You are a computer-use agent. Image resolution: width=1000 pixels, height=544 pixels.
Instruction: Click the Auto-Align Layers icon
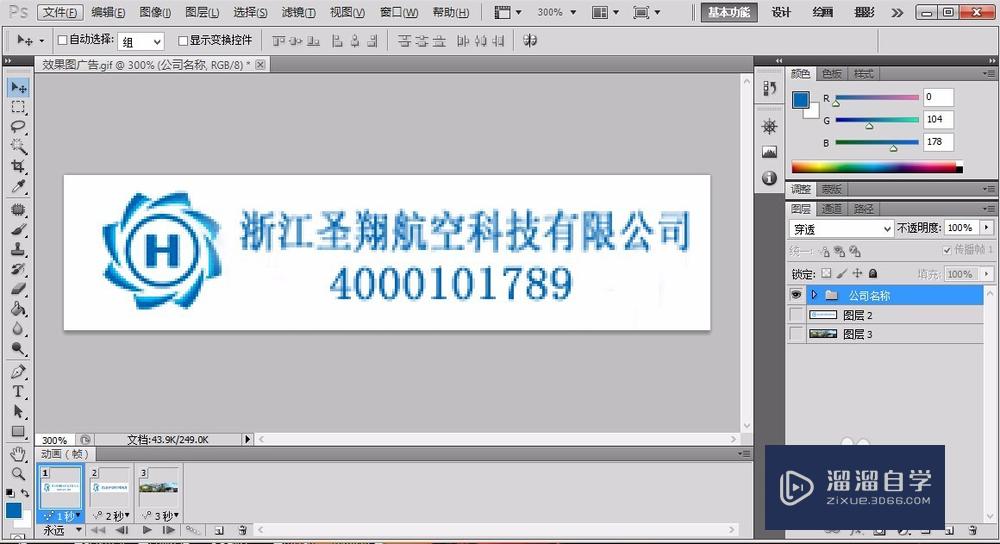[x=530, y=41]
